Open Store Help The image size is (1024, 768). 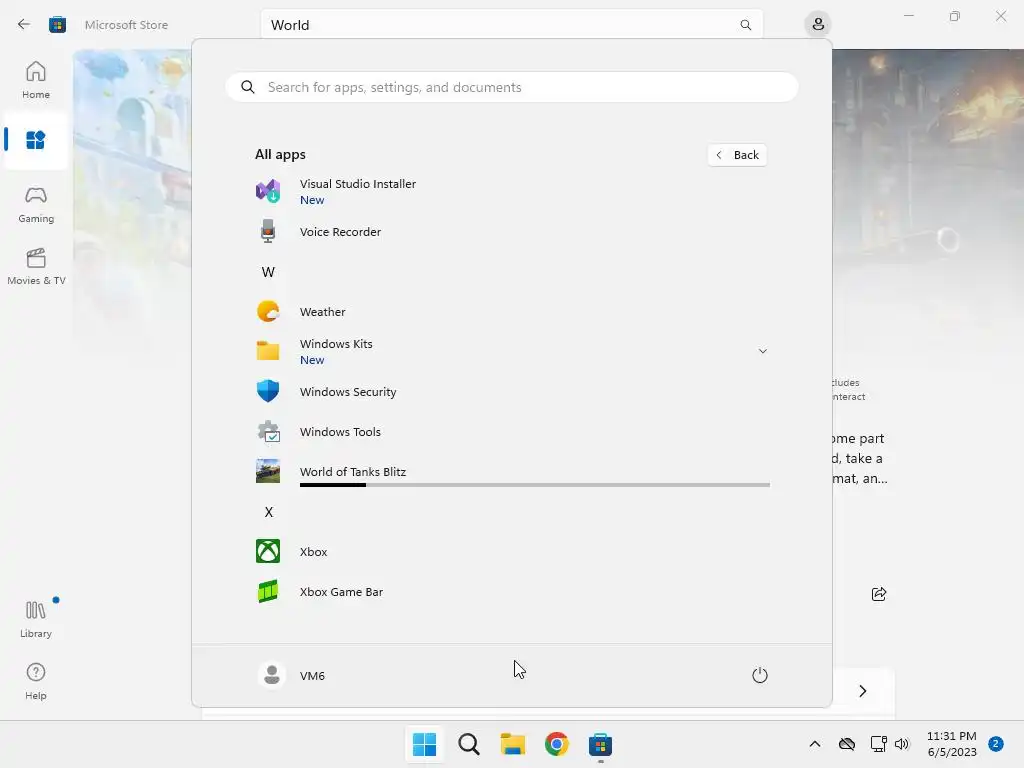coord(36,681)
